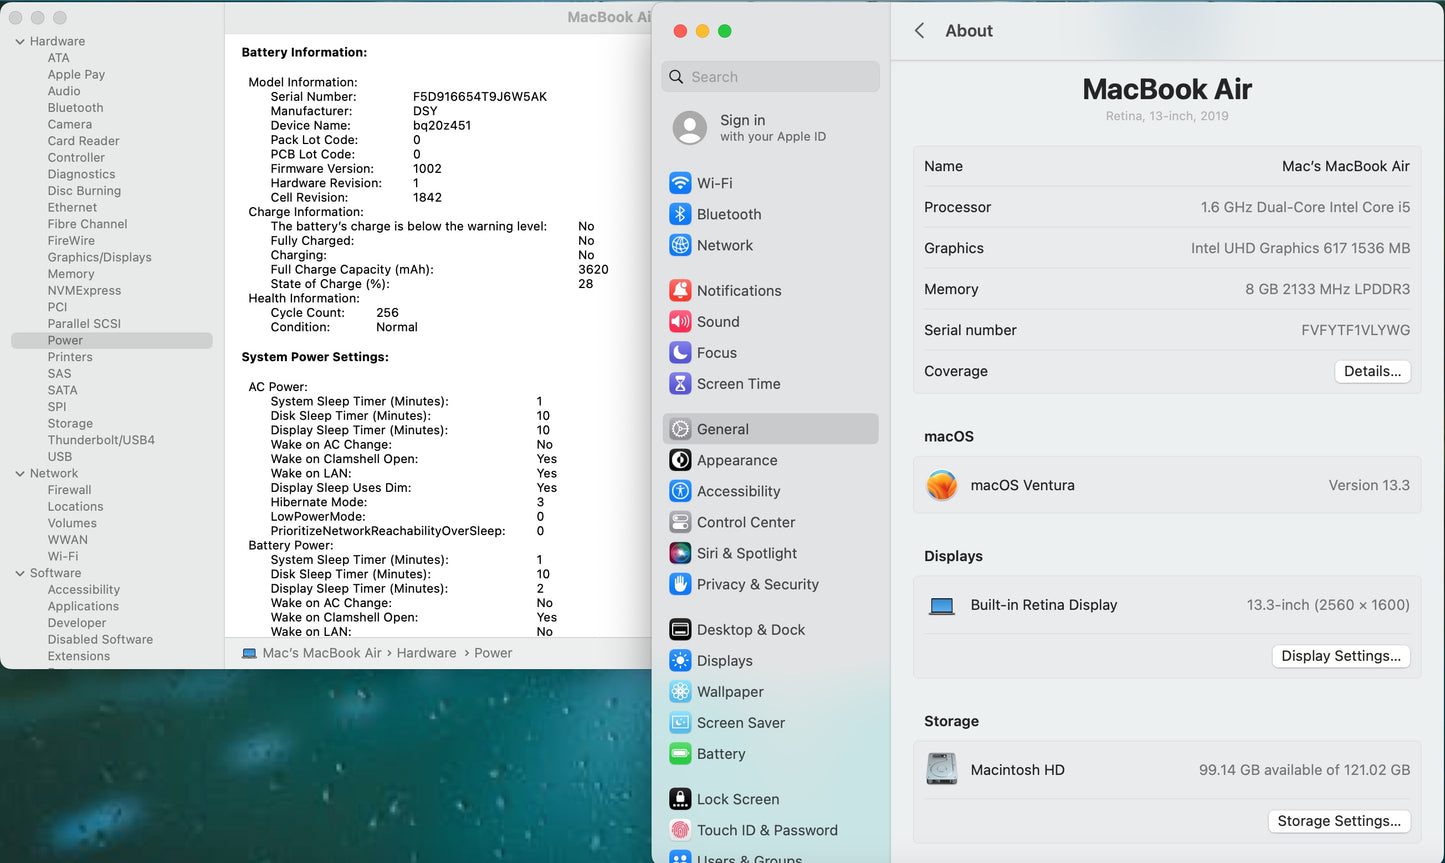The image size is (1445, 863).
Task: Select Thunderbolt/USB4 in hardware list
Action: tap(101, 440)
